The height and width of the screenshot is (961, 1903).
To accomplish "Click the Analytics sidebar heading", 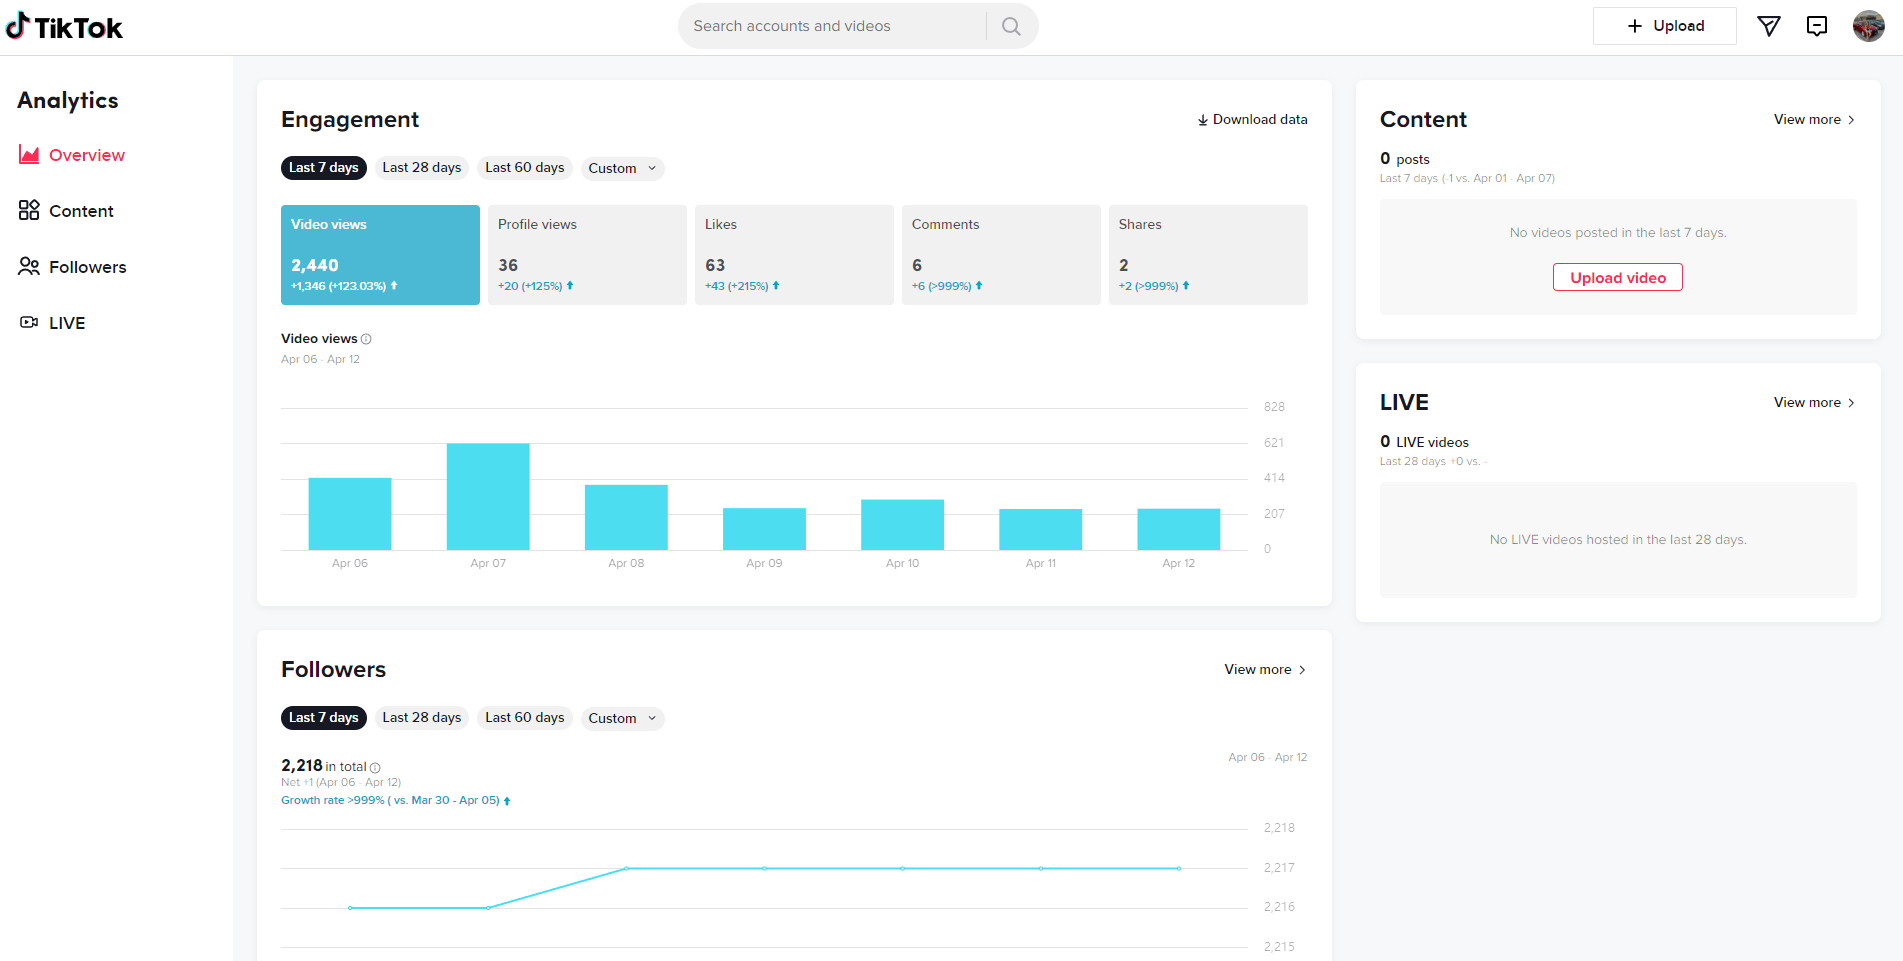I will pyautogui.click(x=68, y=101).
